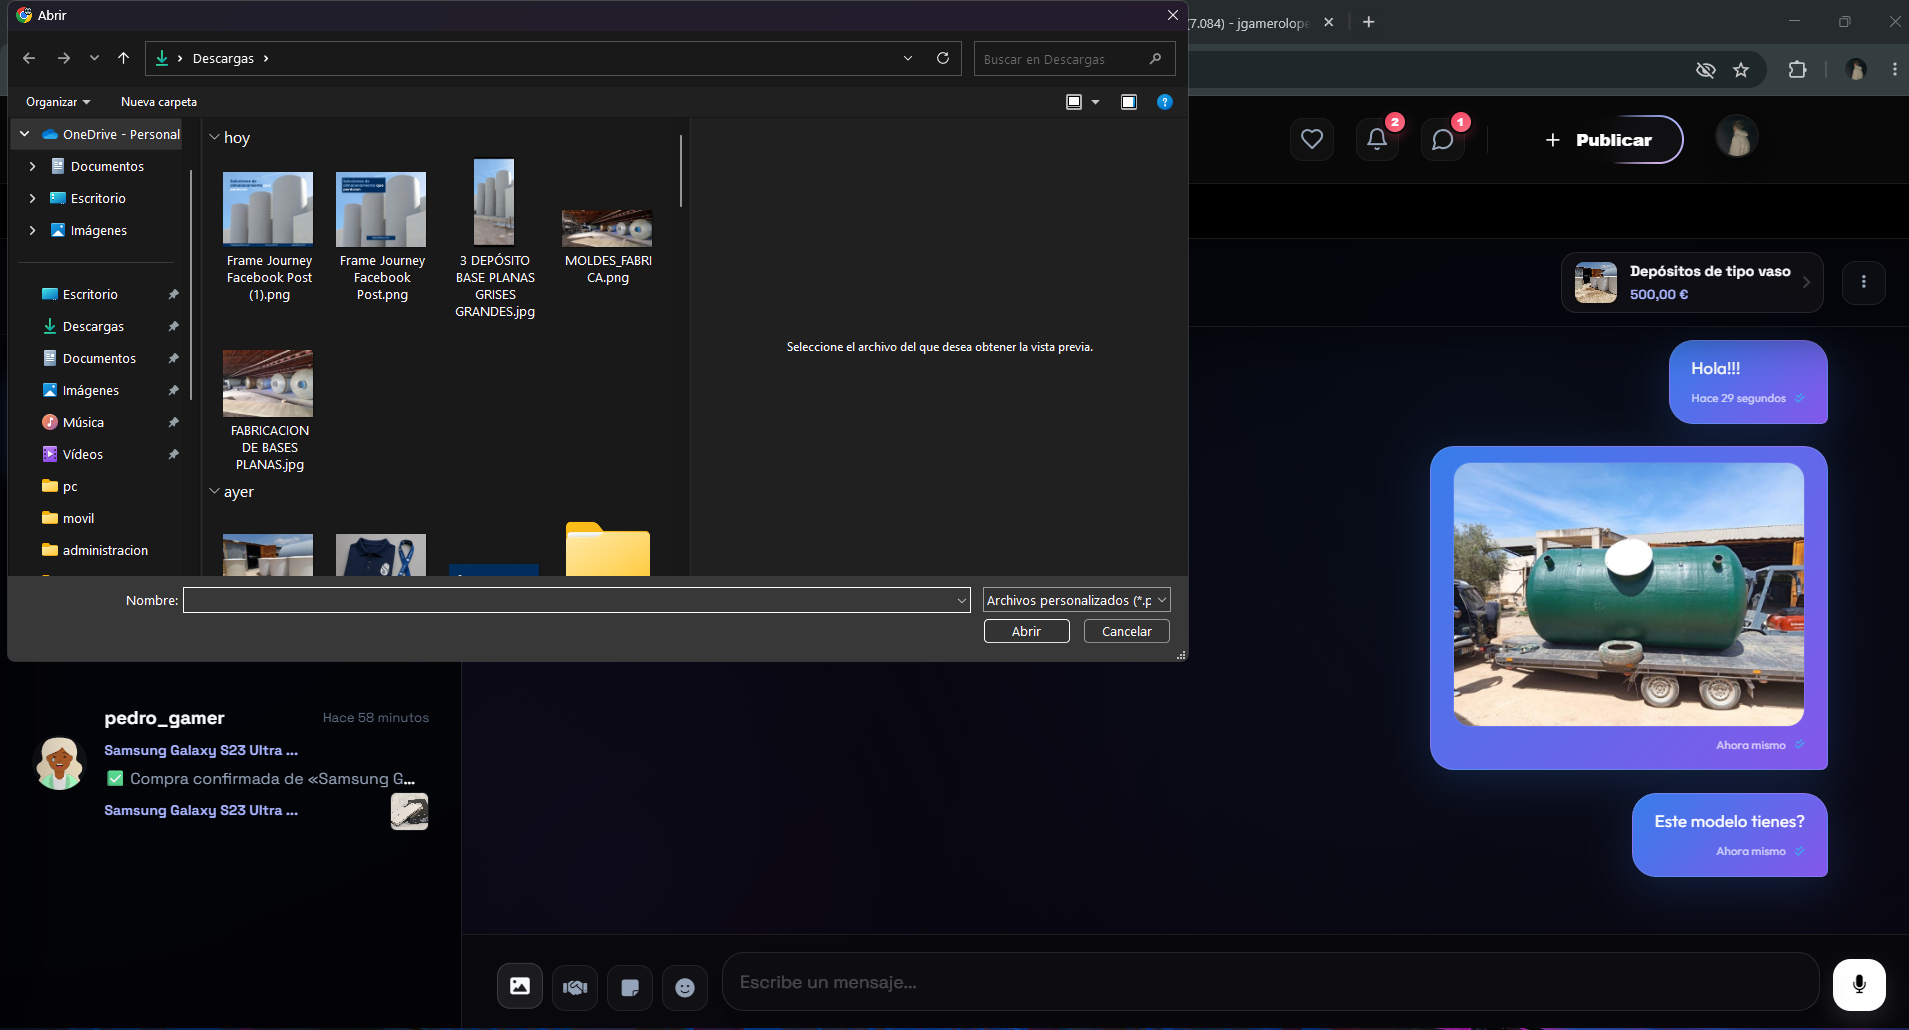Open chat messages icon with 1 alert
The height and width of the screenshot is (1030, 1909).
point(1443,139)
